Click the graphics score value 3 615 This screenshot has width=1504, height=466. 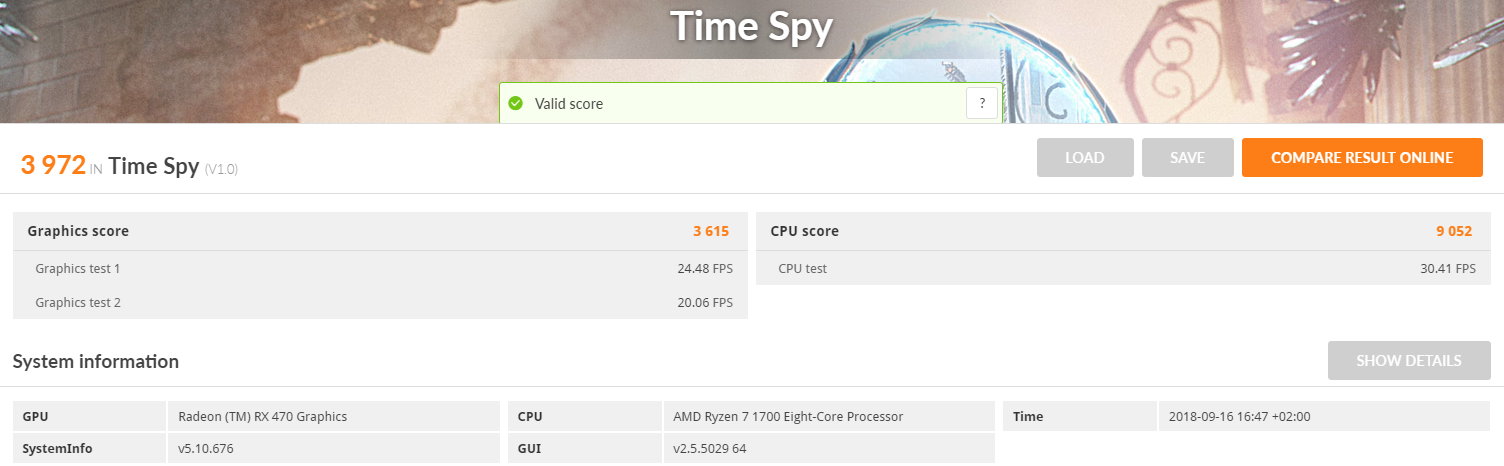[711, 231]
